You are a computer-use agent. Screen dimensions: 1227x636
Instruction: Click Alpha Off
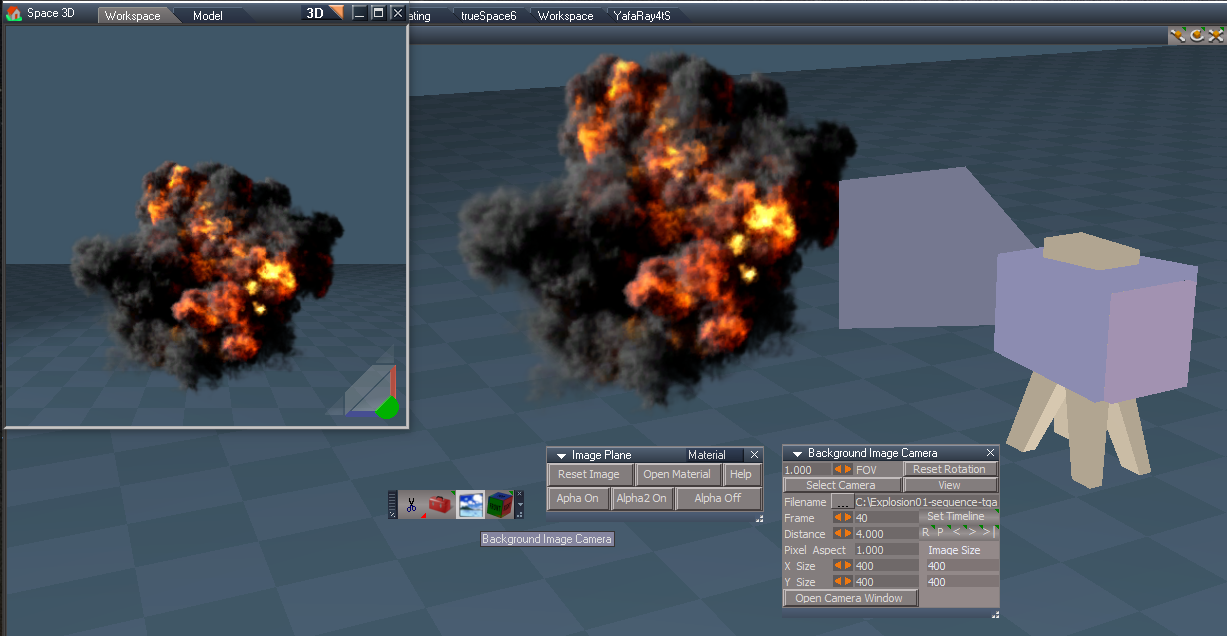(718, 498)
